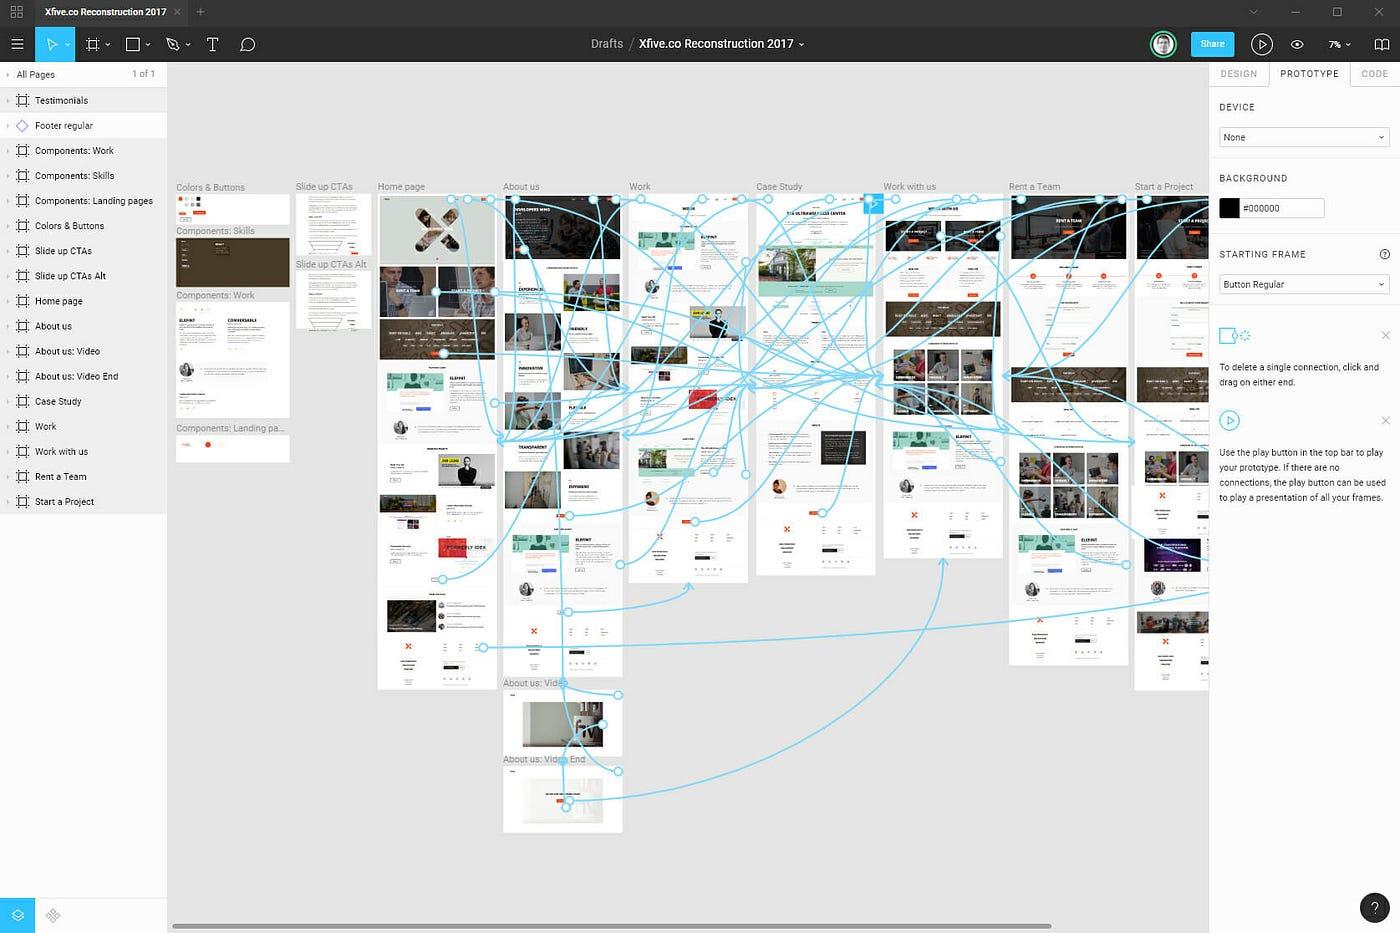Click the Present play button
Viewport: 1400px width, 933px height.
[1262, 44]
